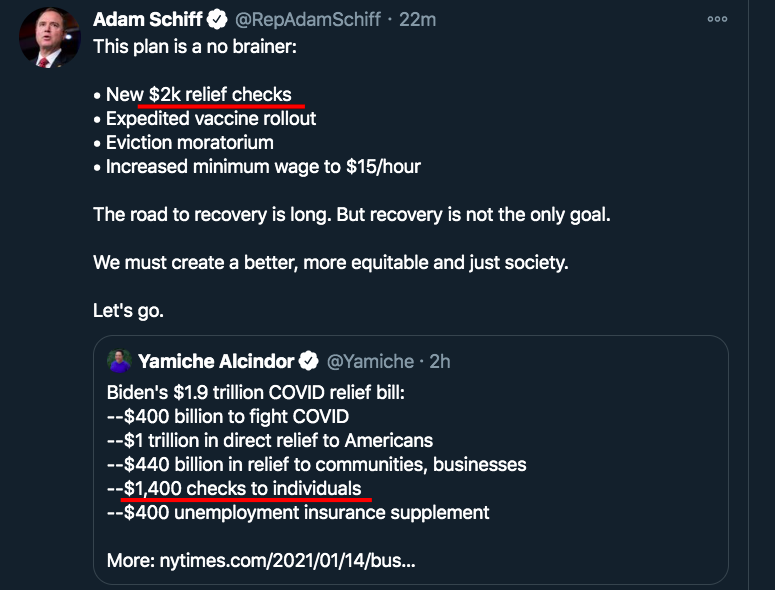Click the 22m tweet timestamp
Viewport: 775px width, 590px height.
click(418, 21)
